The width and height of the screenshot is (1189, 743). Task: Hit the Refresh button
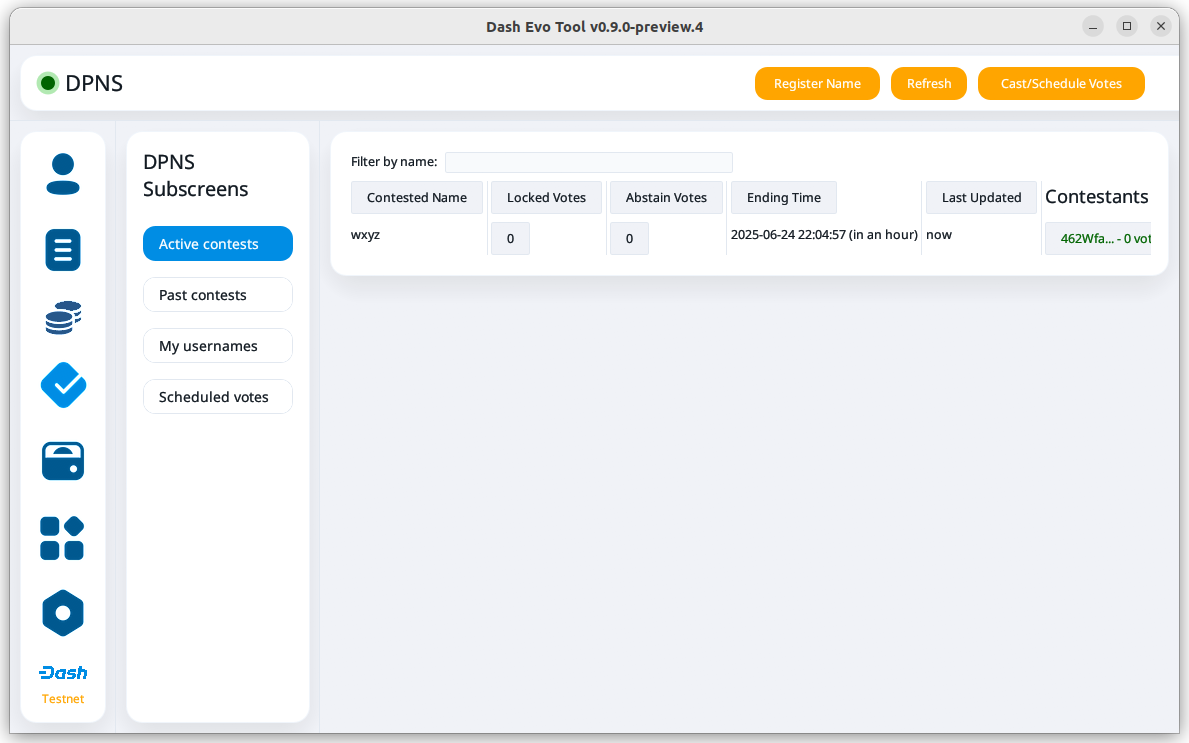pyautogui.click(x=928, y=84)
